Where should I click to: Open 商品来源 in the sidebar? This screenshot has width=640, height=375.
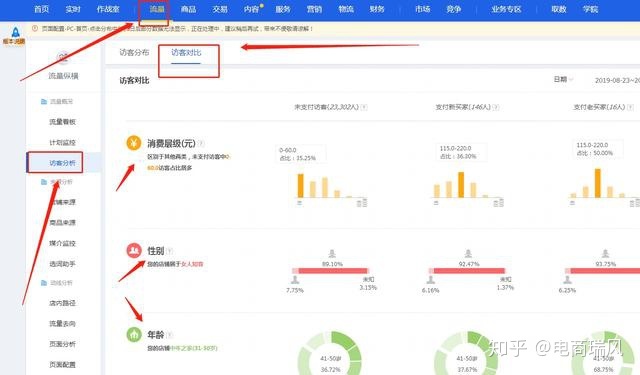[62, 222]
